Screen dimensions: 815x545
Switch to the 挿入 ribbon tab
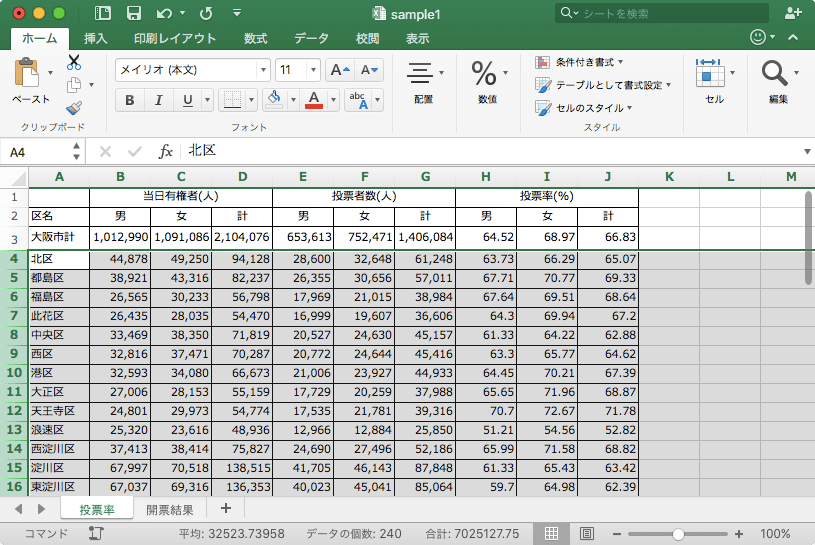click(96, 38)
